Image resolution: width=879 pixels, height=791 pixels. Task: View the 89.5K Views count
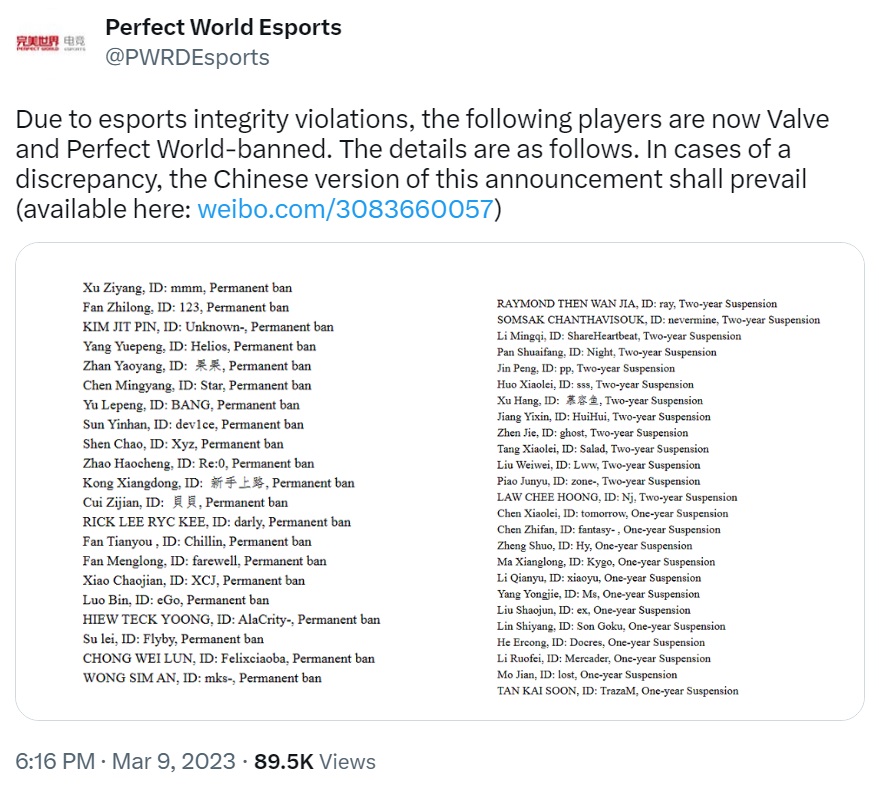(x=314, y=761)
